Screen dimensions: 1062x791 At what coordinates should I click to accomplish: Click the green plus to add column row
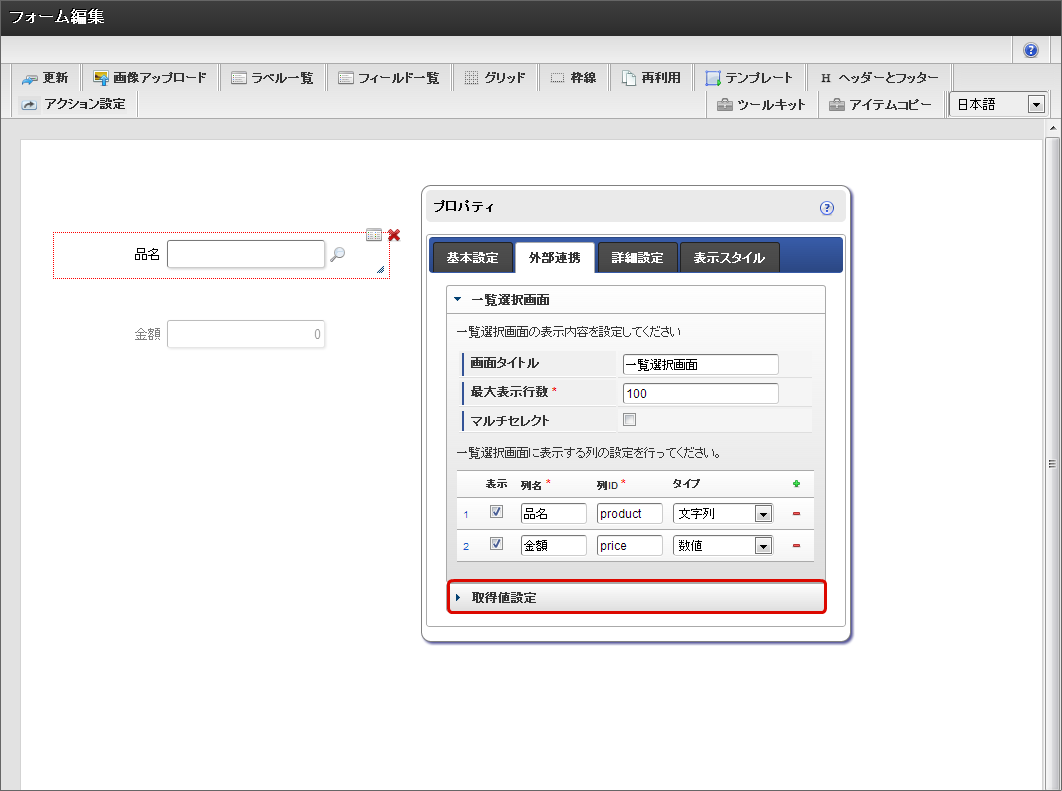(x=796, y=484)
